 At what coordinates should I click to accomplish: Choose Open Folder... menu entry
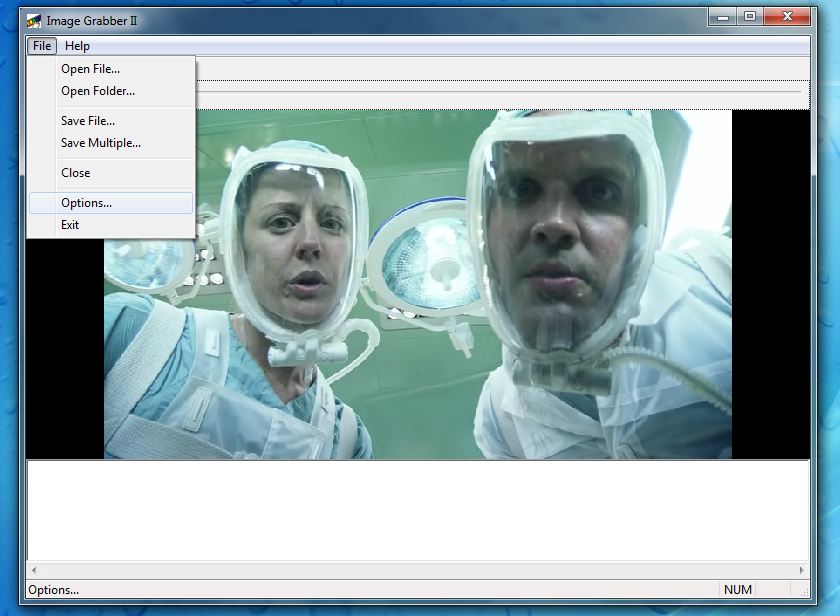111,91
